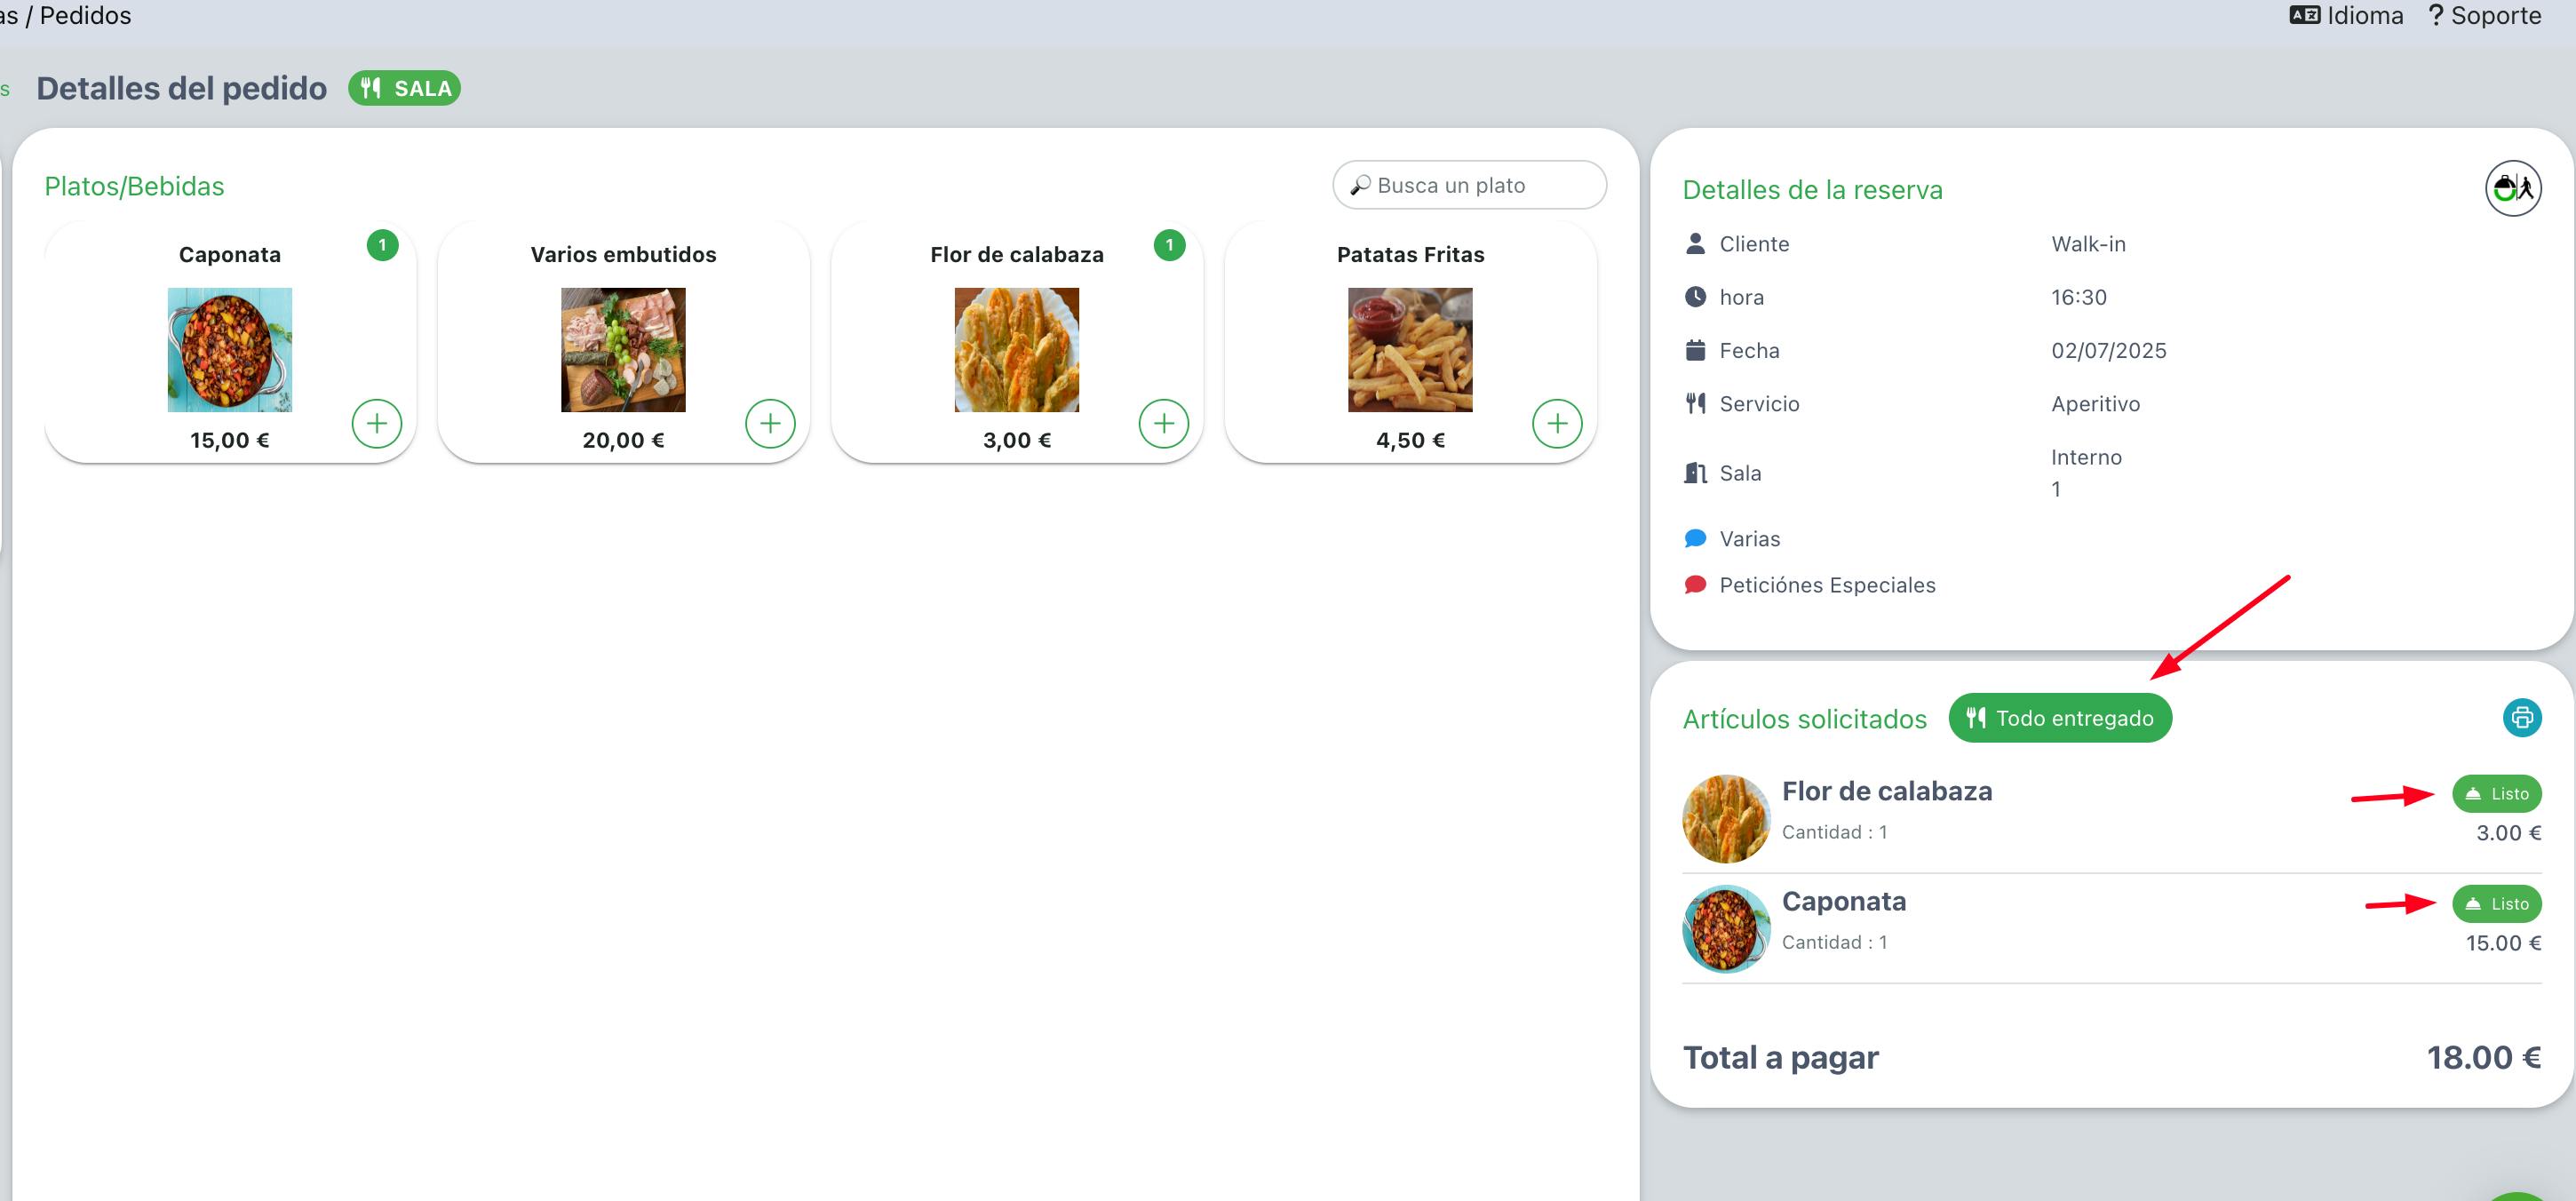Viewport: 2576px width, 1201px height.
Task: Add Caponata with its plus icon
Action: tap(377, 424)
